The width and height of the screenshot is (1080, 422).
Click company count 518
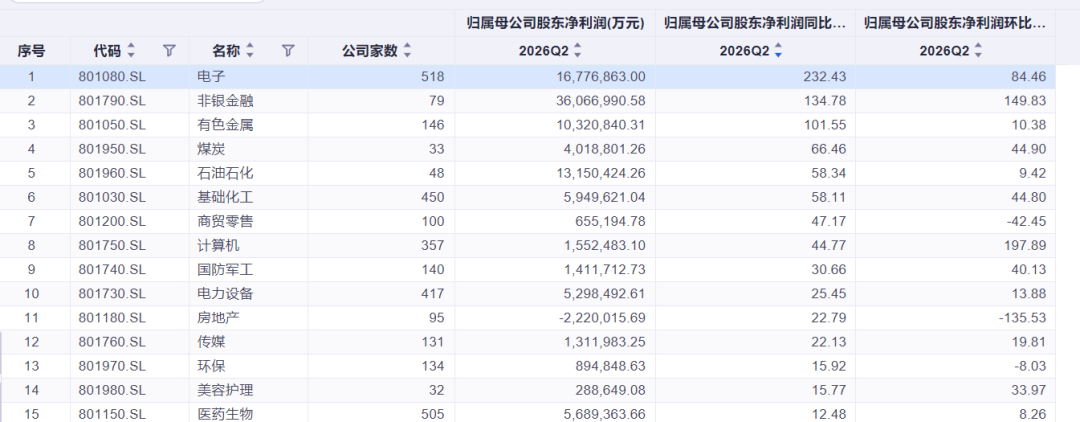435,77
